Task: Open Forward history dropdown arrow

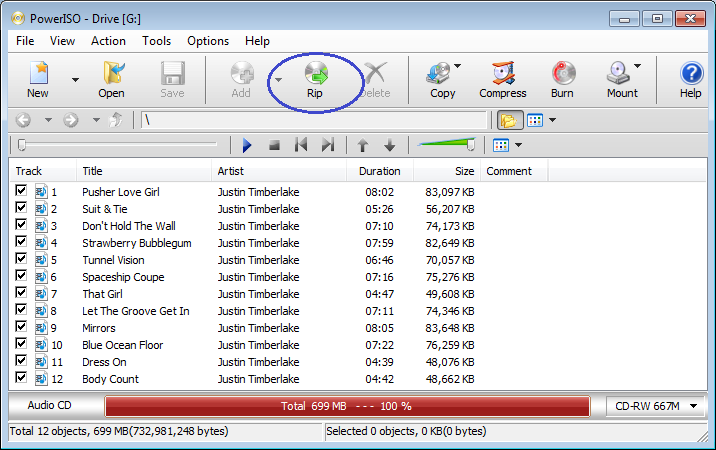Action: click(96, 120)
